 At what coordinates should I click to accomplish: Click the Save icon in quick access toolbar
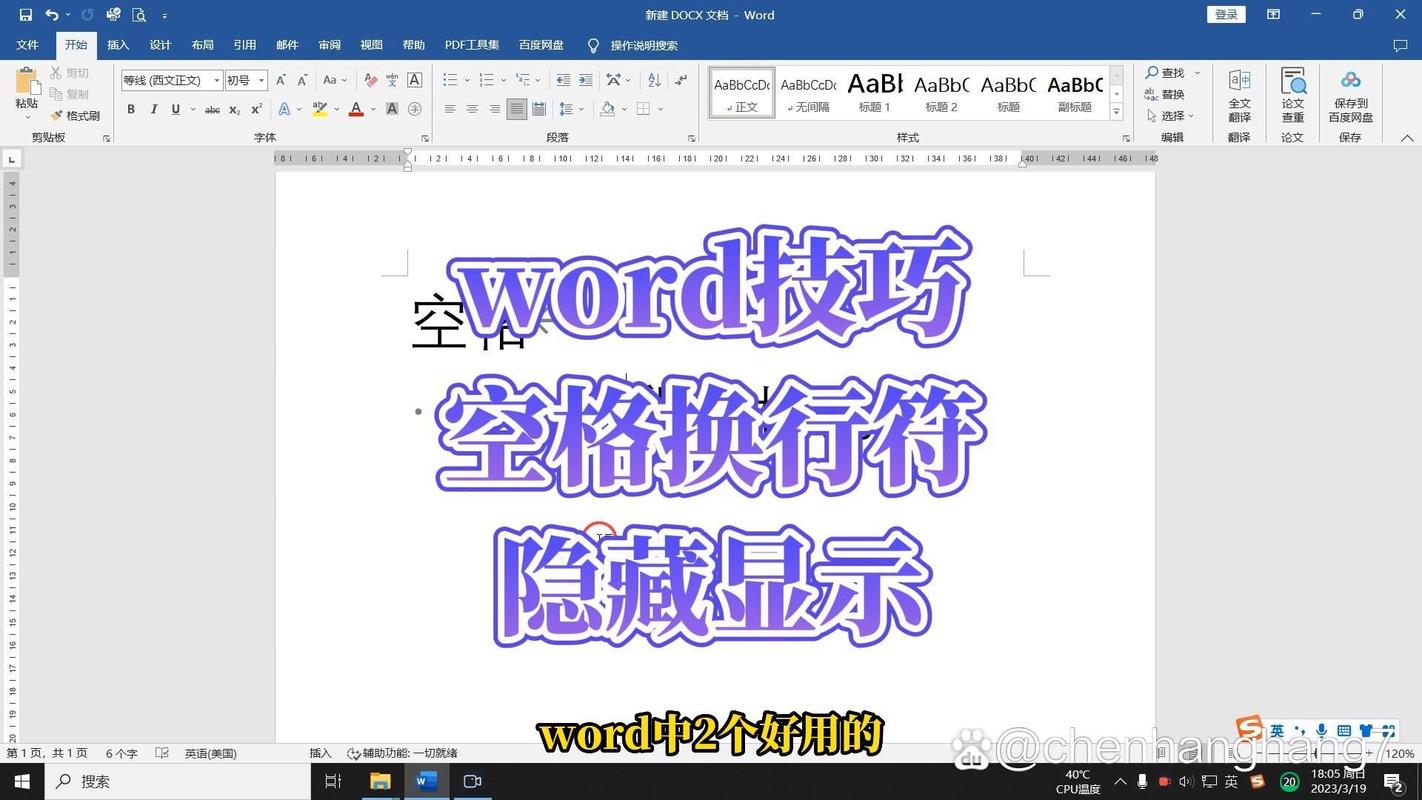(x=26, y=15)
